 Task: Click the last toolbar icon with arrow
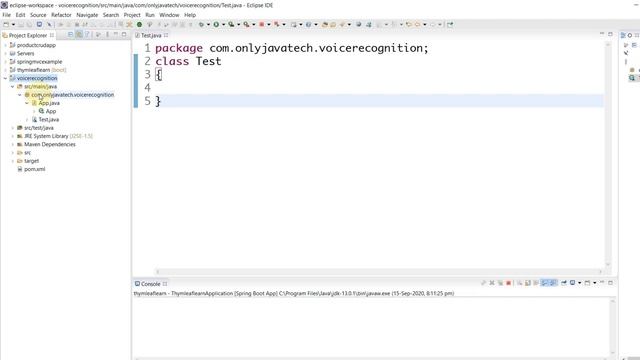point(450,24)
